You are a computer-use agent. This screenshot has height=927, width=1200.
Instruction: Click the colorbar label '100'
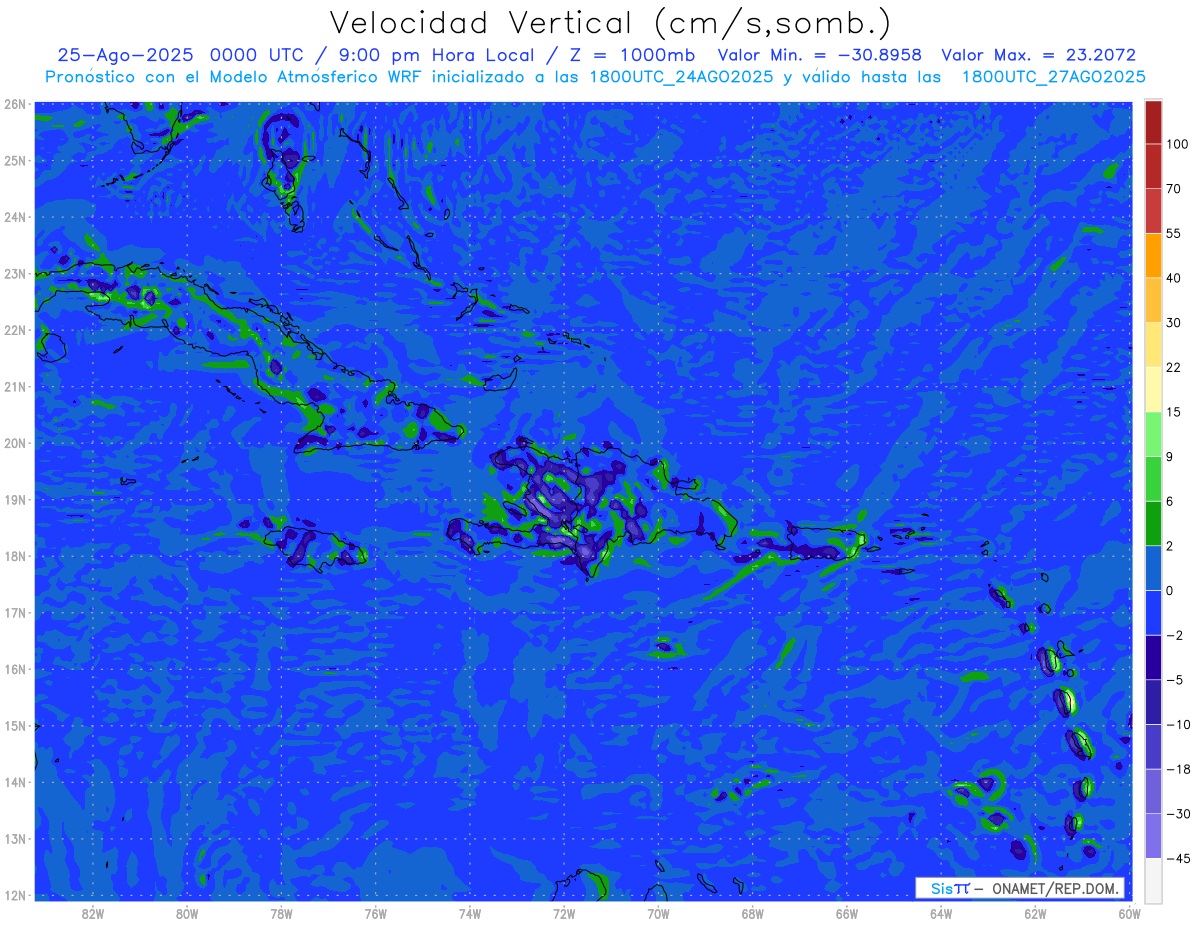[1178, 144]
